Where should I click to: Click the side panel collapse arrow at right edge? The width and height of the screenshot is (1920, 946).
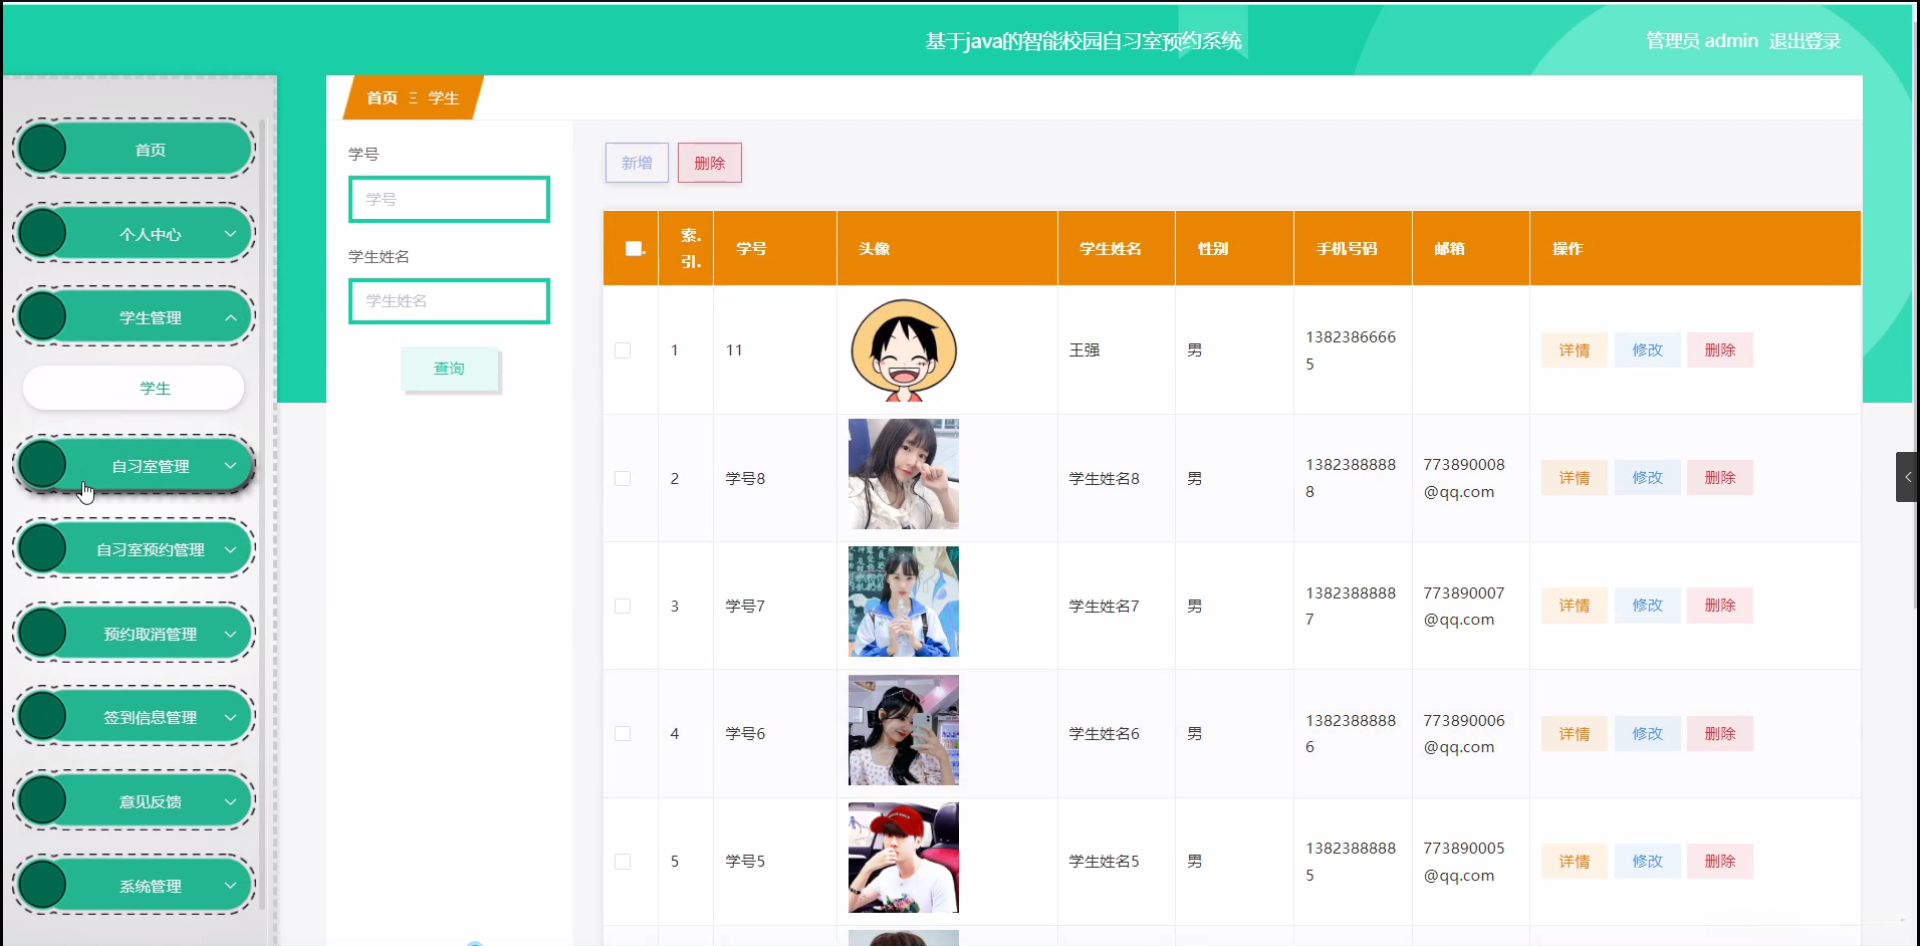[x=1907, y=477]
